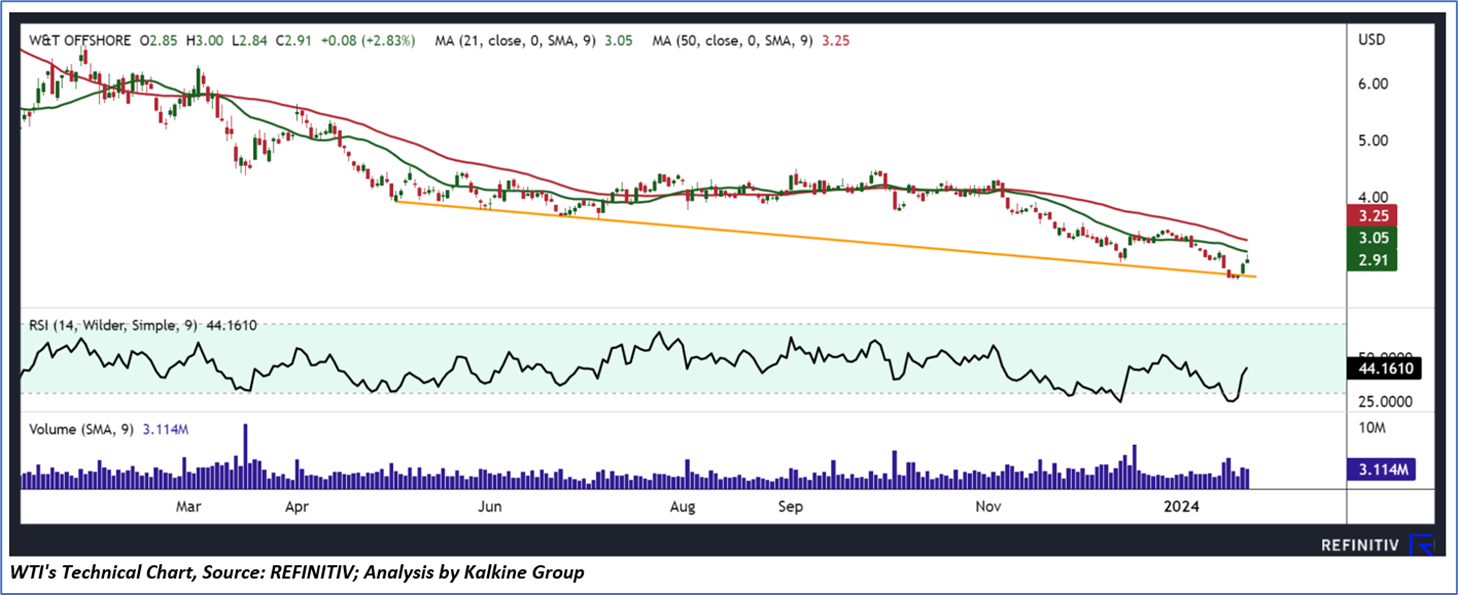Click the 5.00 price axis label

tap(1375, 141)
